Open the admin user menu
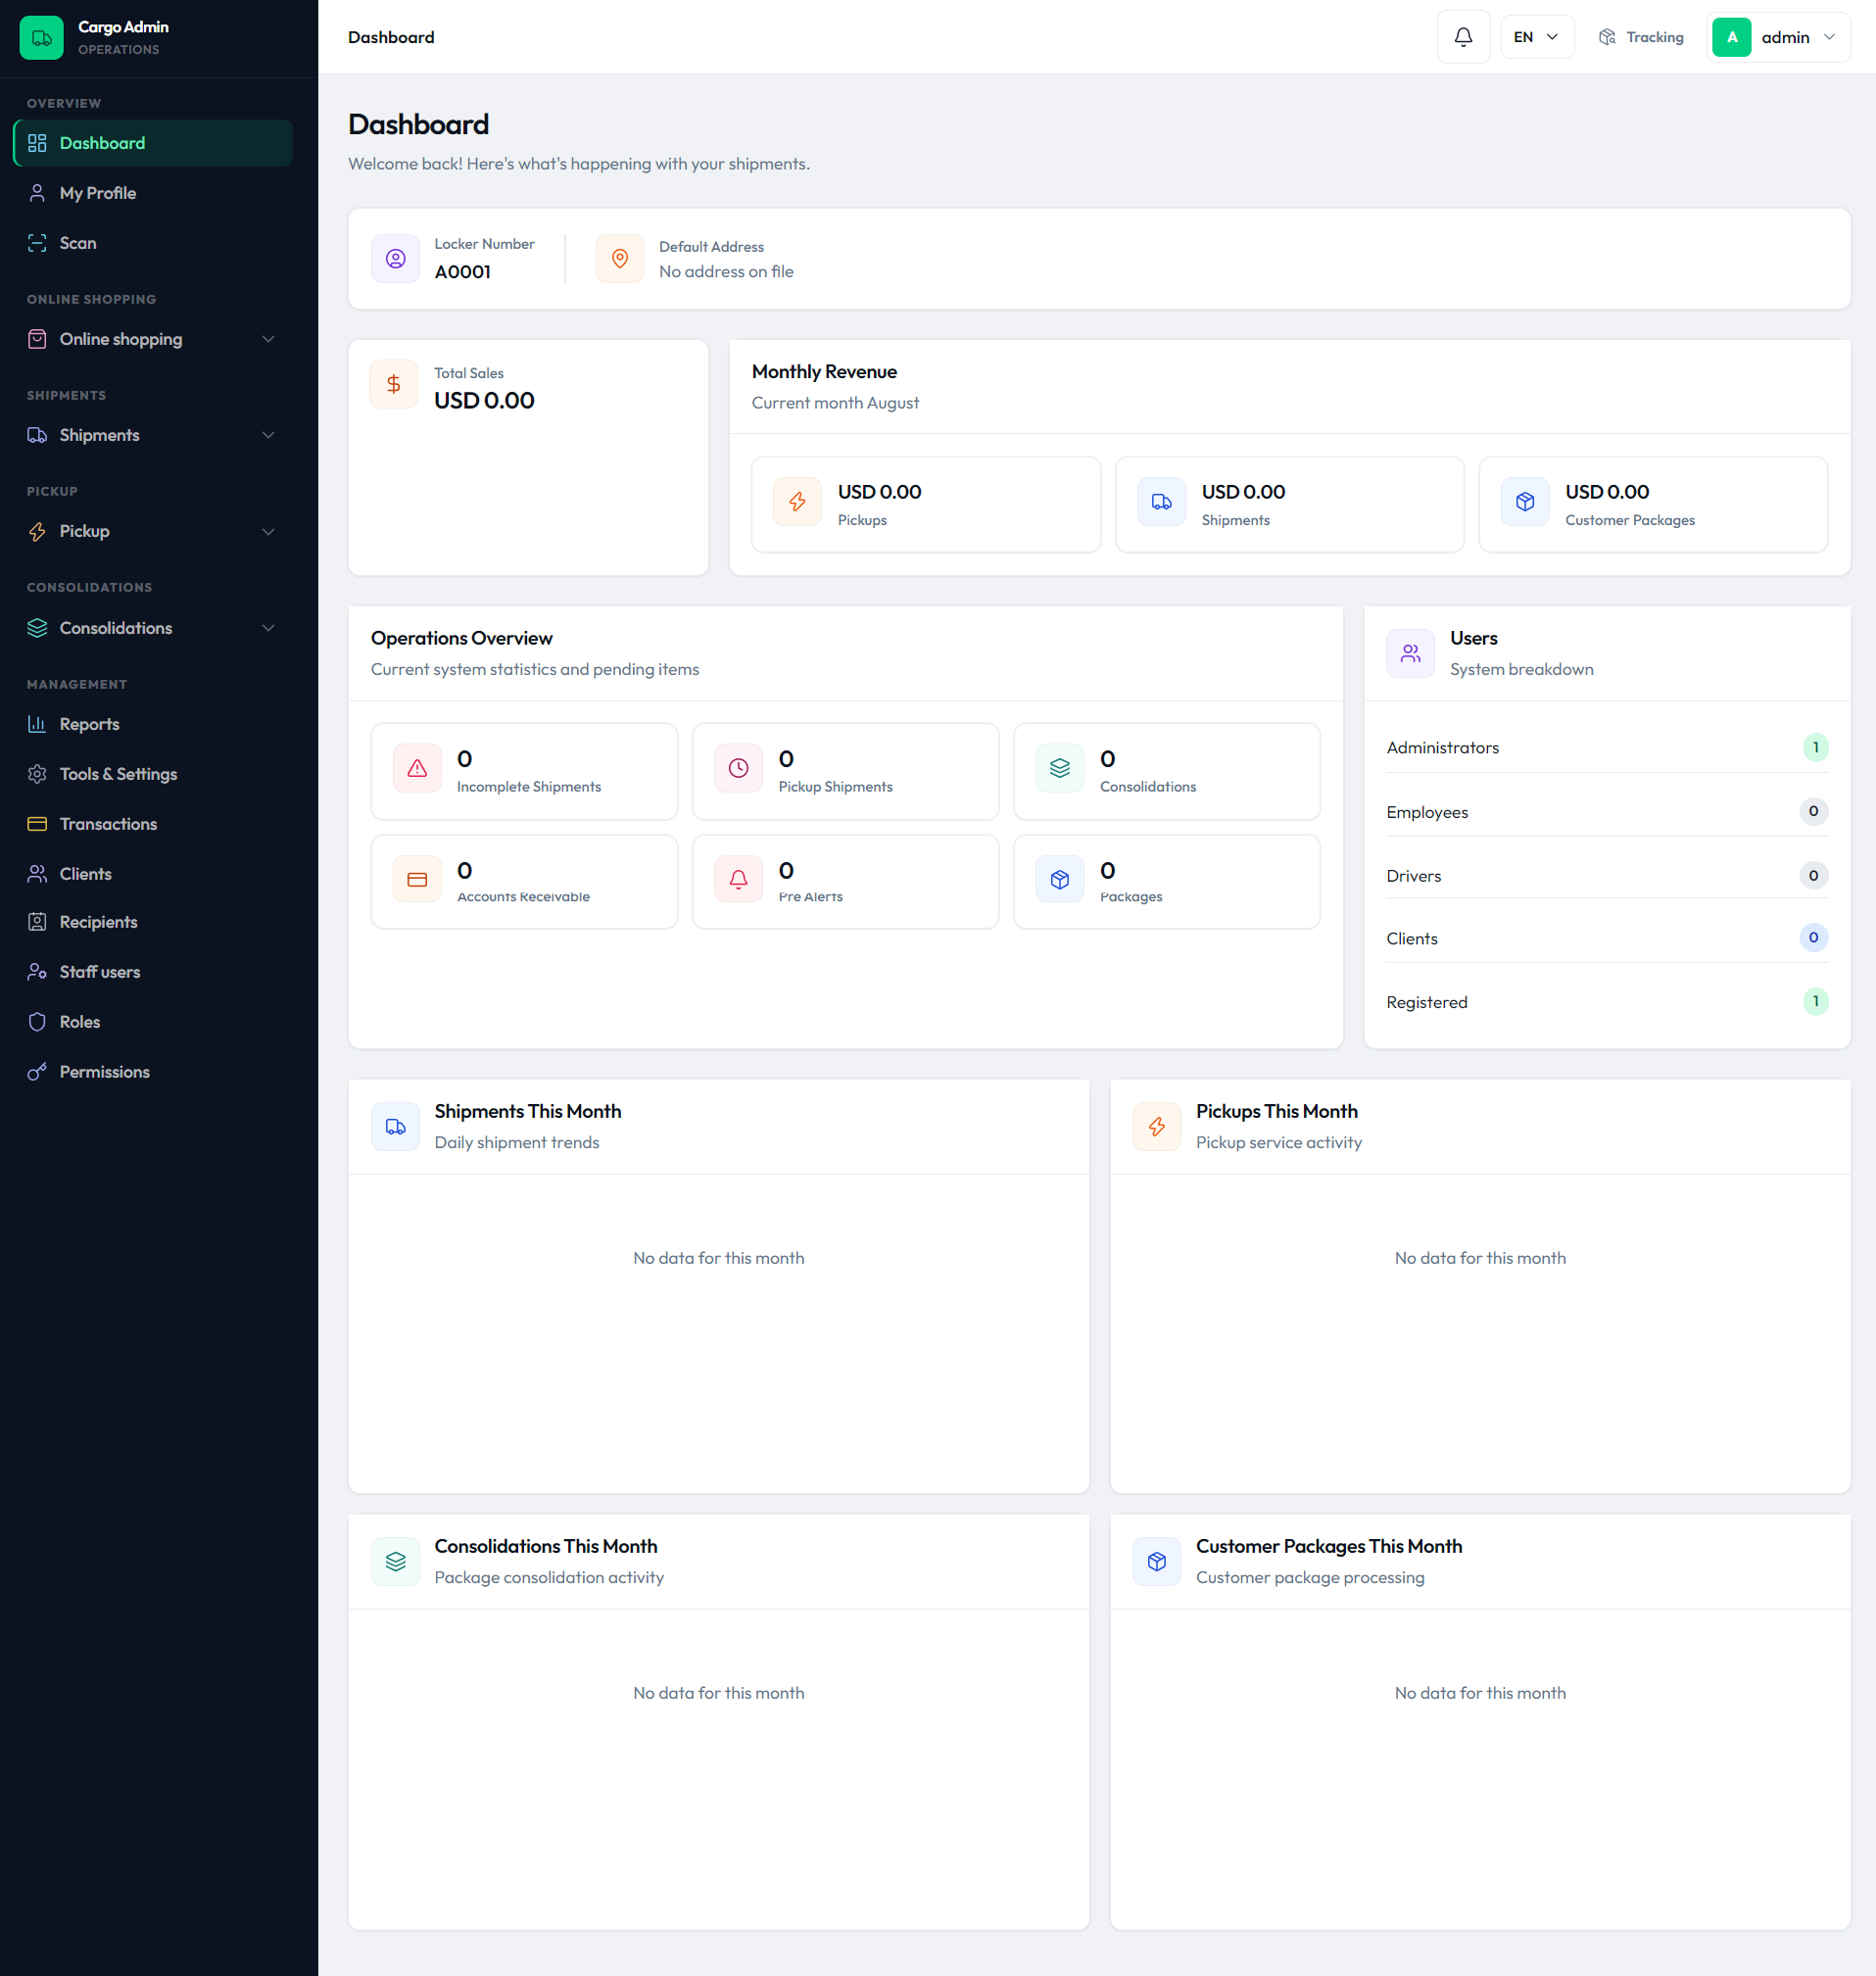The image size is (1876, 1976). [1778, 37]
